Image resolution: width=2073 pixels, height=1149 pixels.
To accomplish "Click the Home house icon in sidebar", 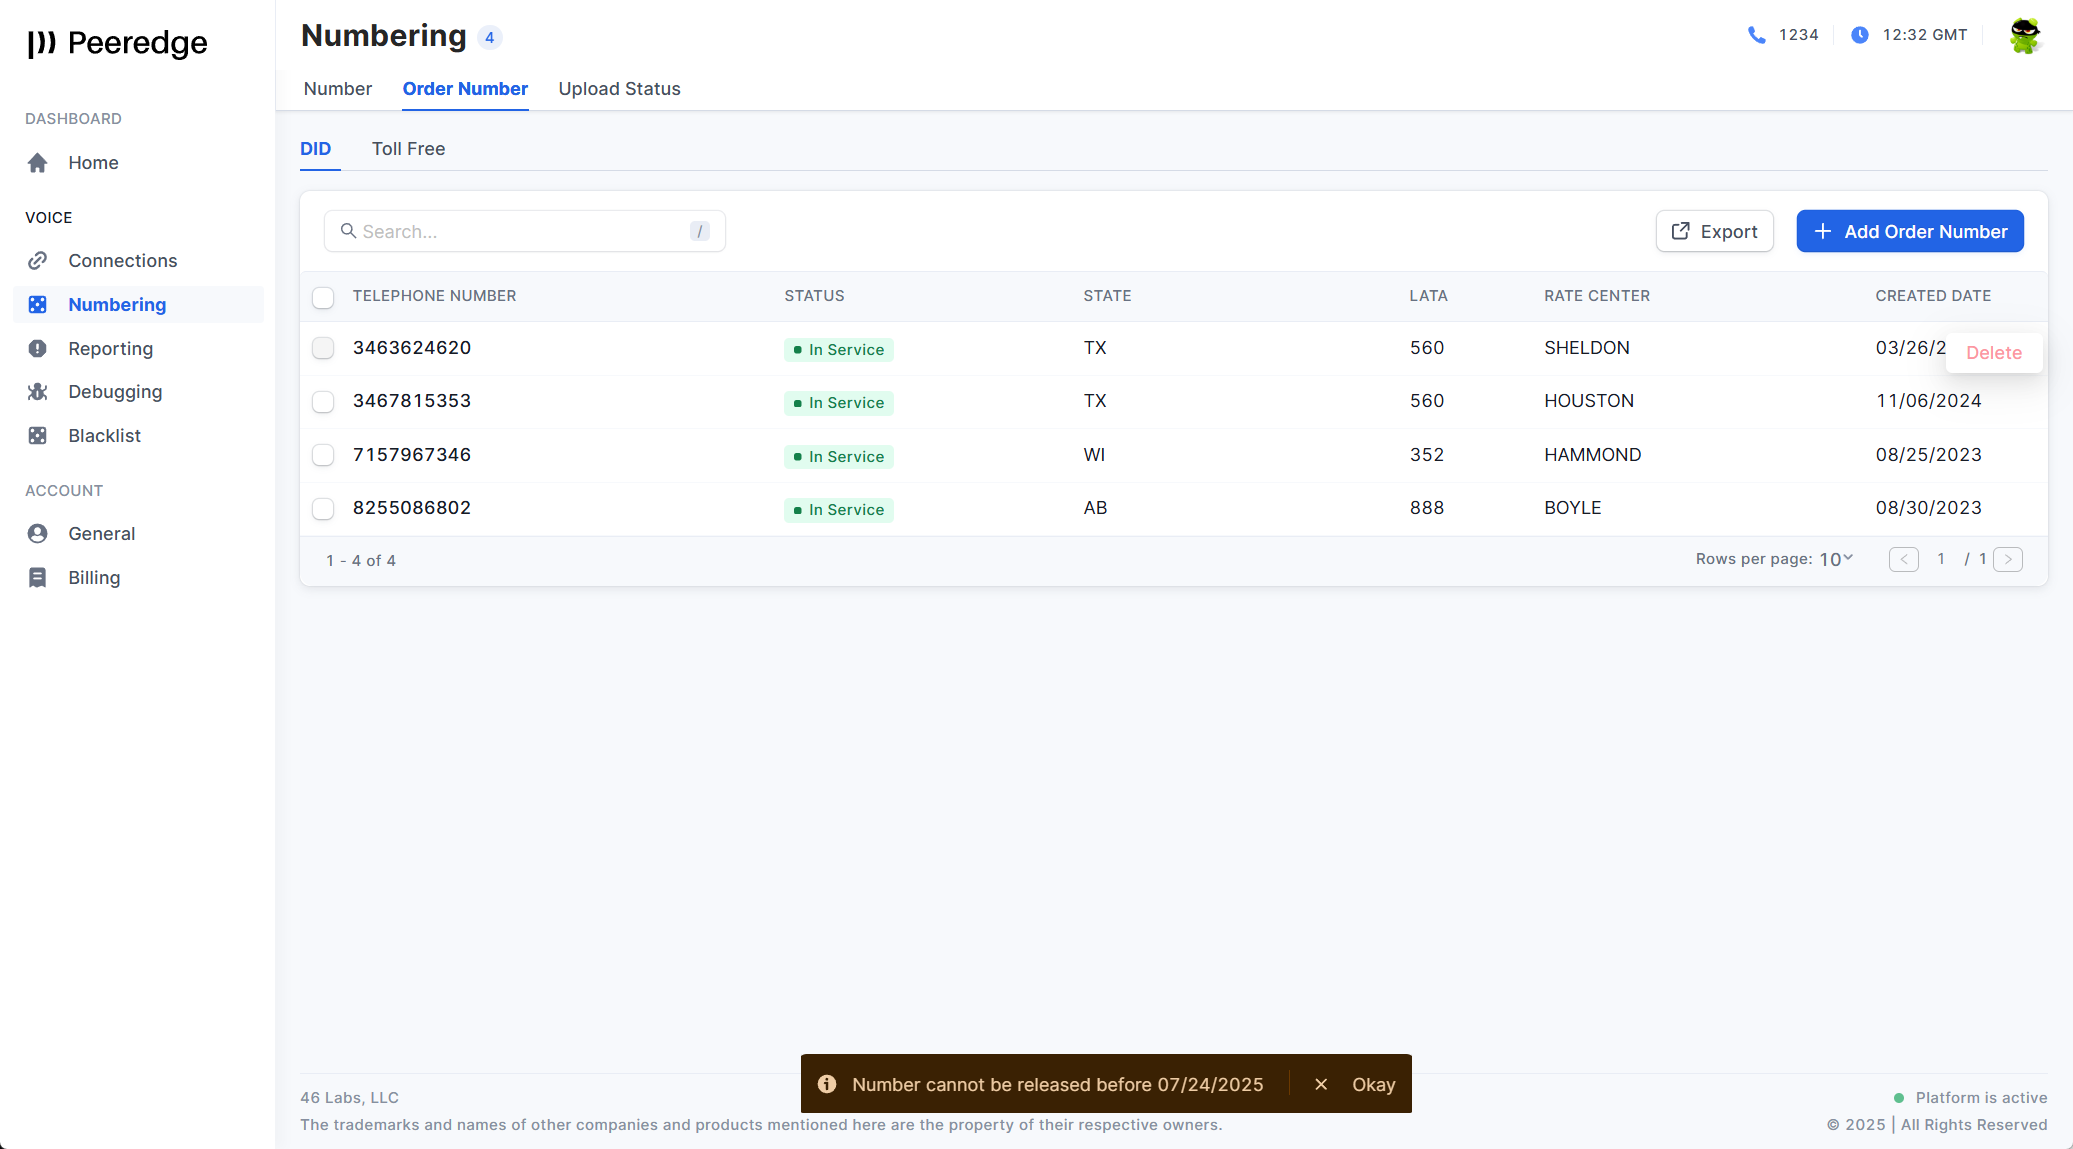I will (38, 163).
